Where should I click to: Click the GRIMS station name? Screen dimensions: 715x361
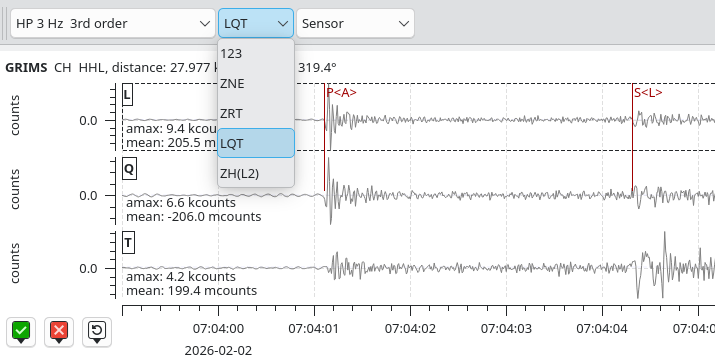(26, 68)
